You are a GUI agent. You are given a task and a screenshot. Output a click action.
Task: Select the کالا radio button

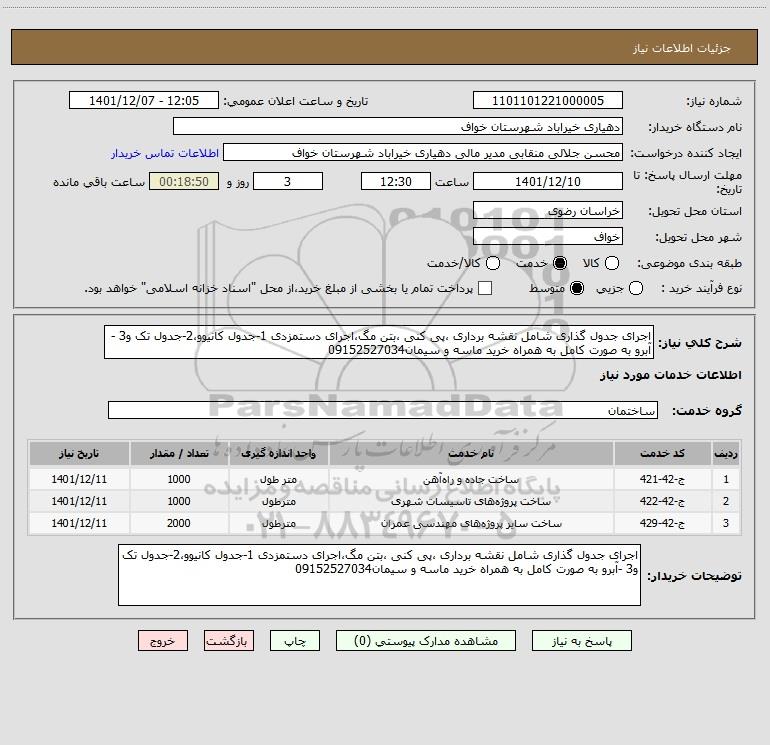tap(611, 263)
